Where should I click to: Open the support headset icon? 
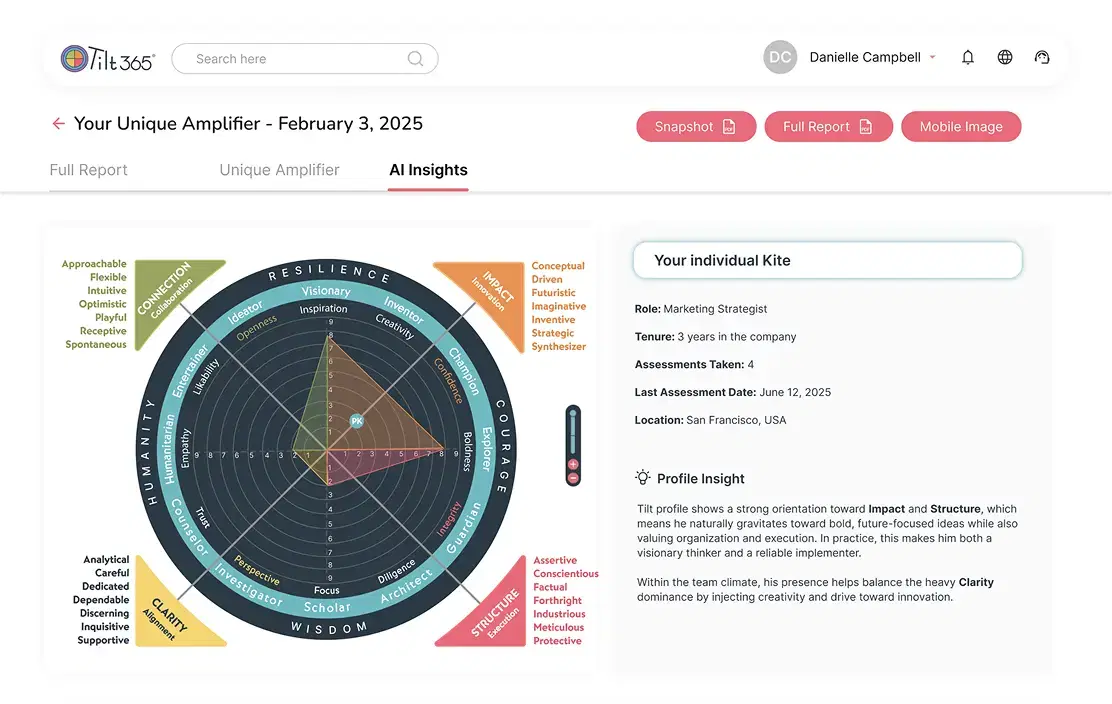coord(1042,57)
